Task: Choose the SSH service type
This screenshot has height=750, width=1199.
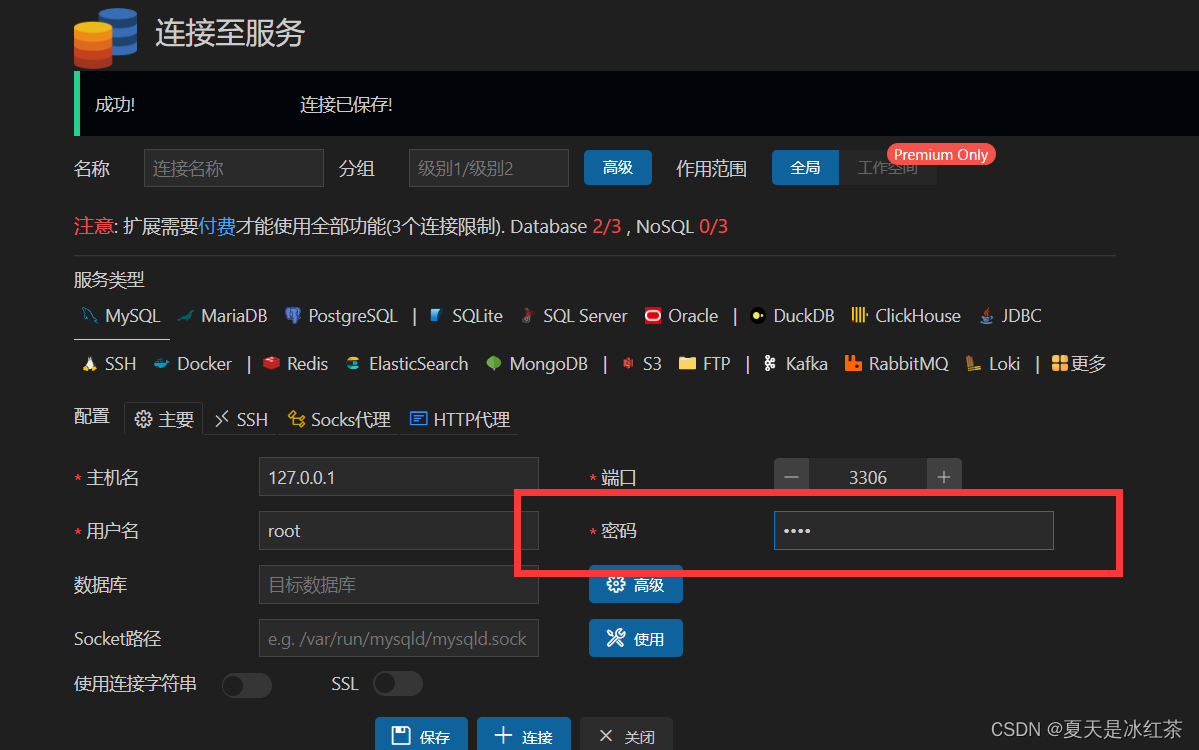Action: click(109, 364)
